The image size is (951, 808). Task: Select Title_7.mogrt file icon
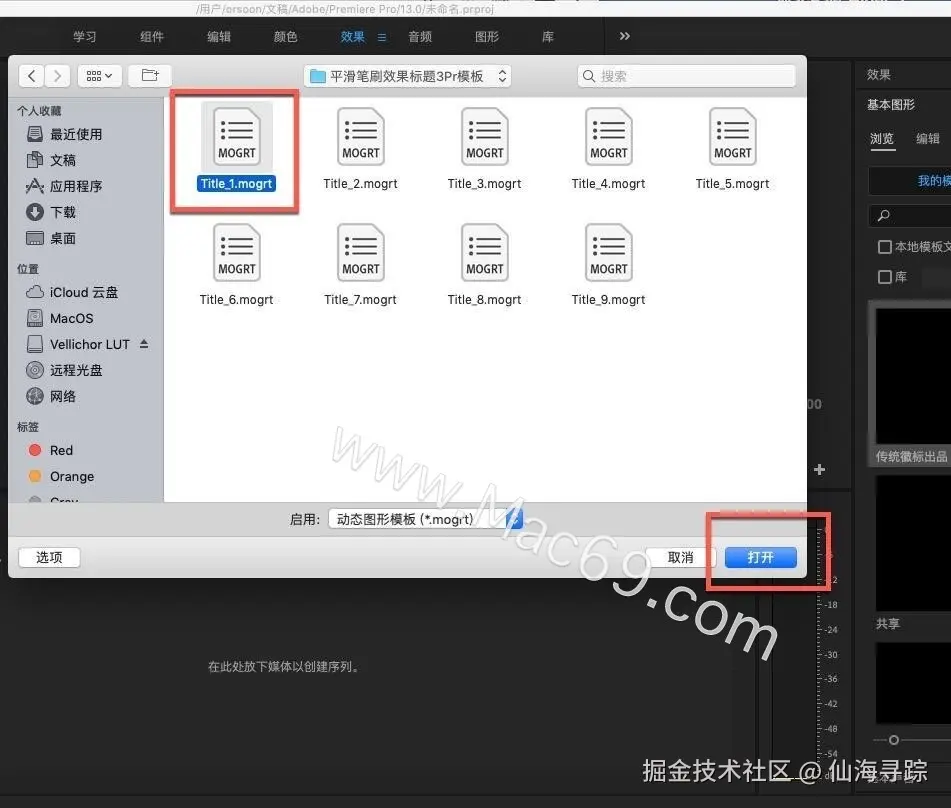pos(361,252)
